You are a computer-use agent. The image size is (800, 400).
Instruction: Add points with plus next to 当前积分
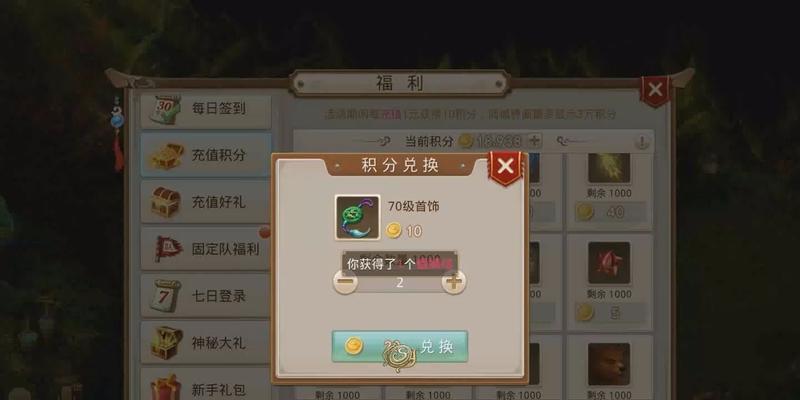point(534,141)
